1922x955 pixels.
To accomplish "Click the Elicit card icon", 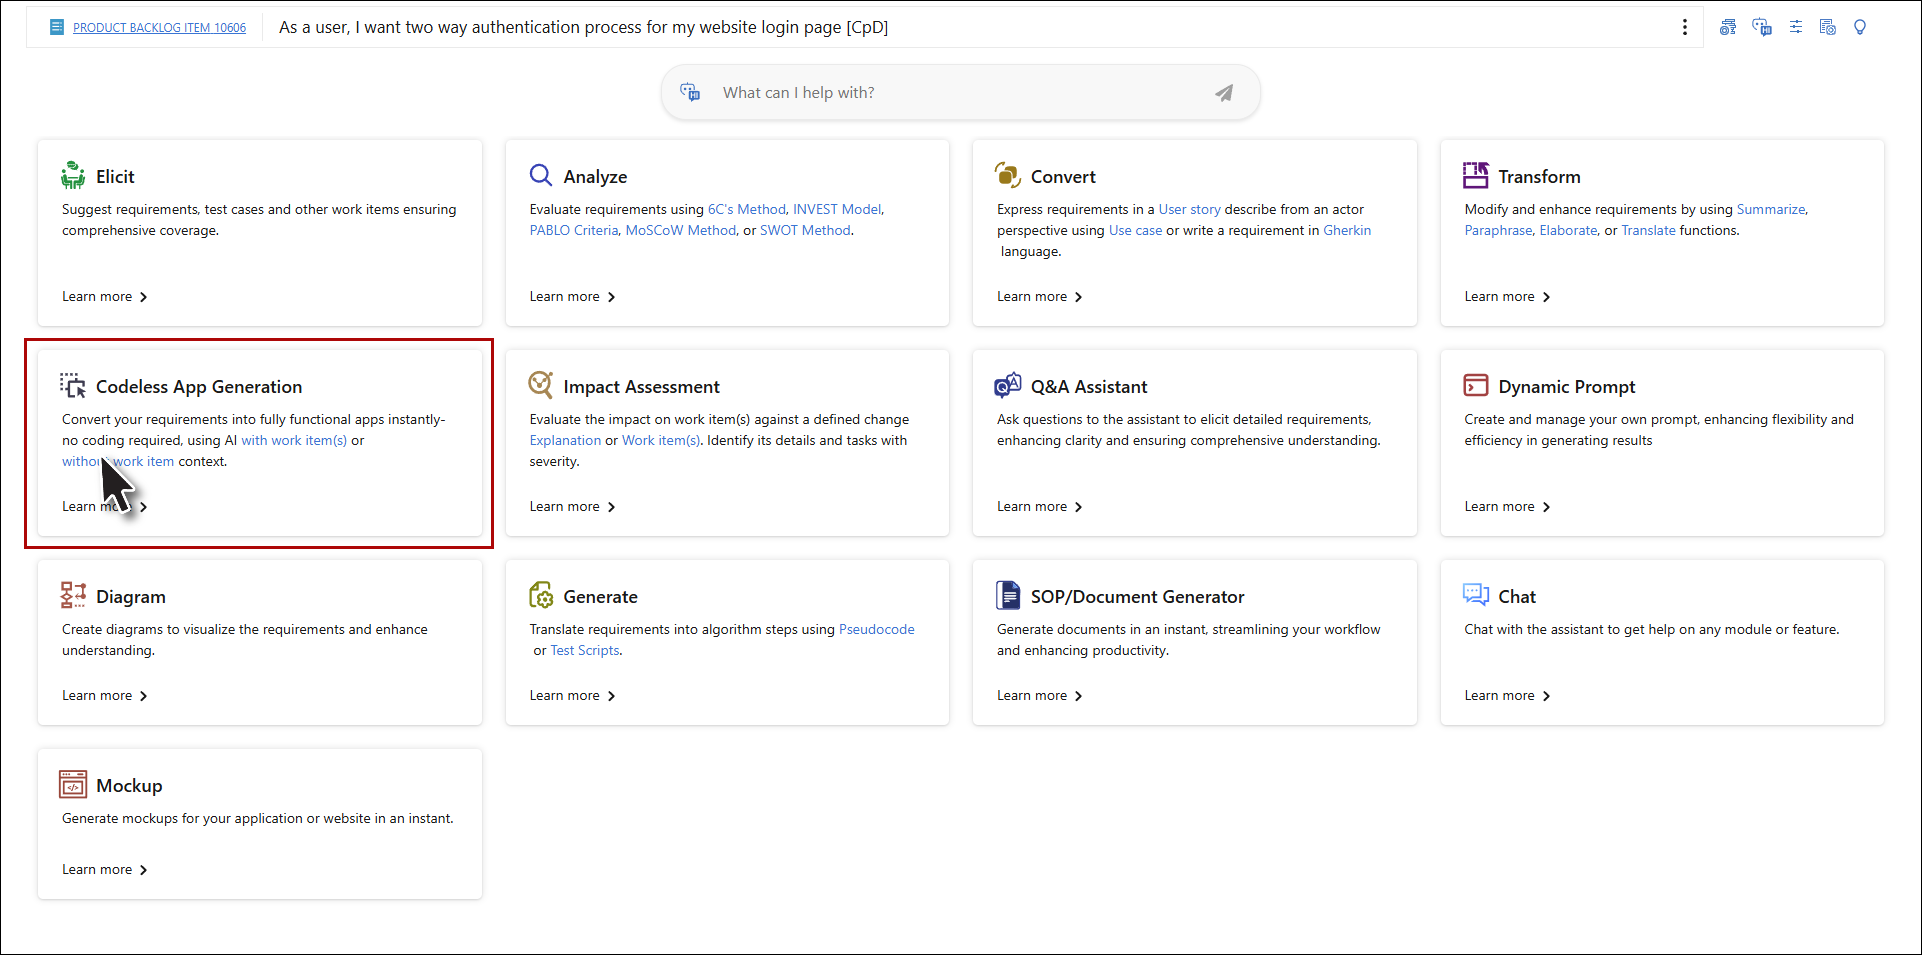I will point(73,175).
